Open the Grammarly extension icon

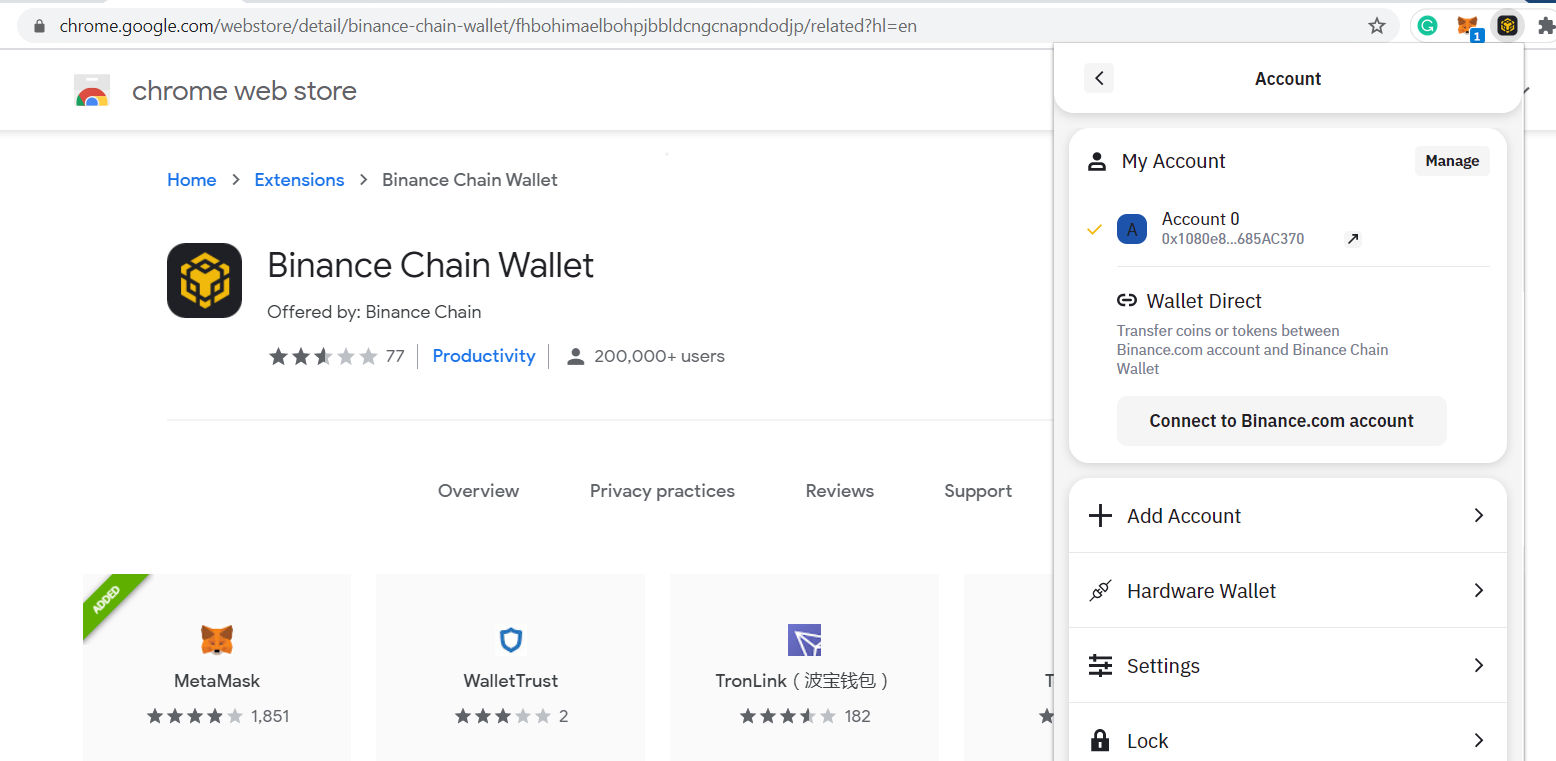1428,26
